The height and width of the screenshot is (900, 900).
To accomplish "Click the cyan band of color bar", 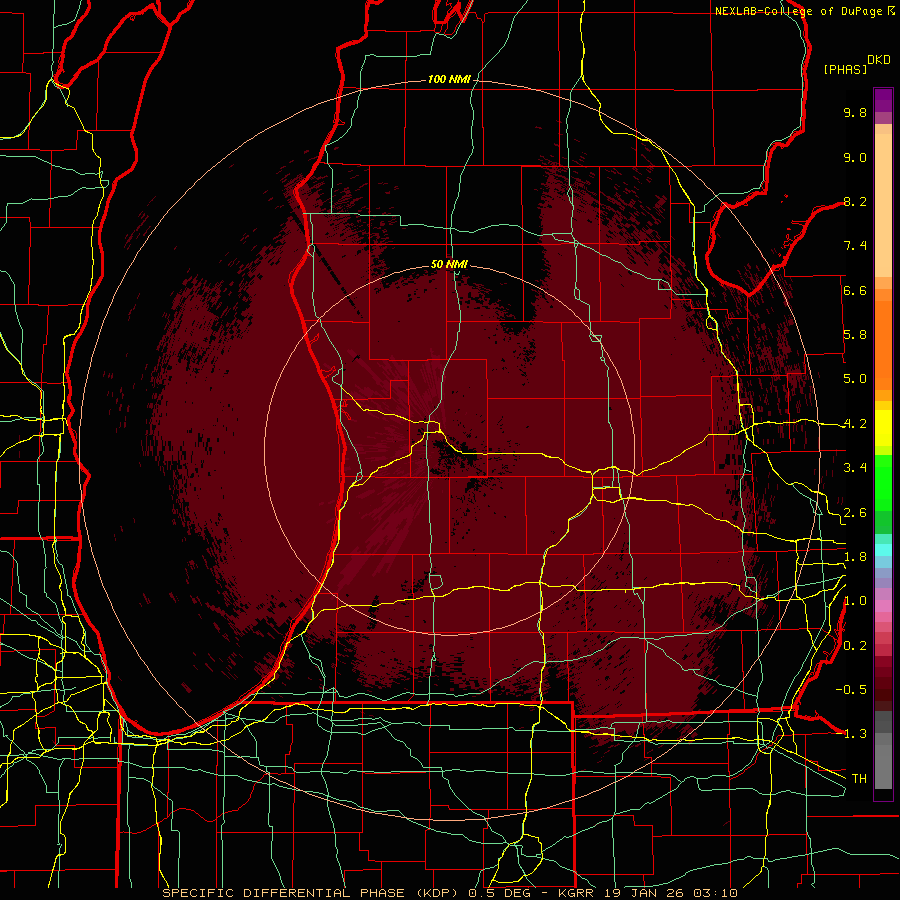I will point(883,550).
